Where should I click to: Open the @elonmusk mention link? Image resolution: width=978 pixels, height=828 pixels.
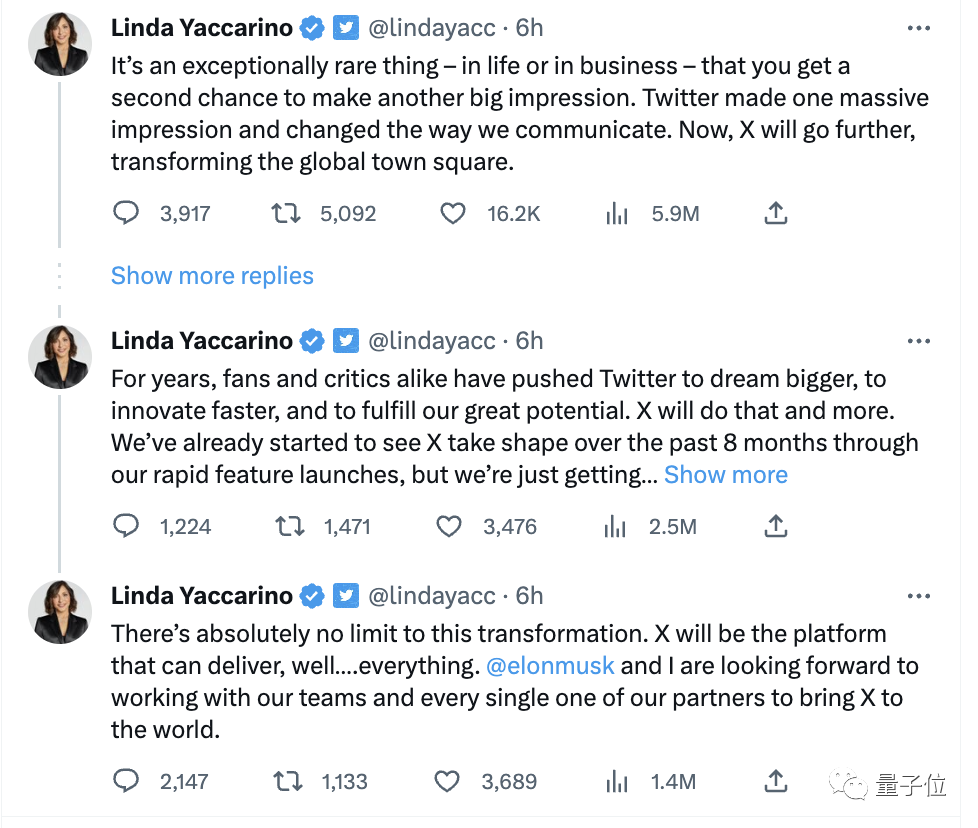tap(550, 666)
